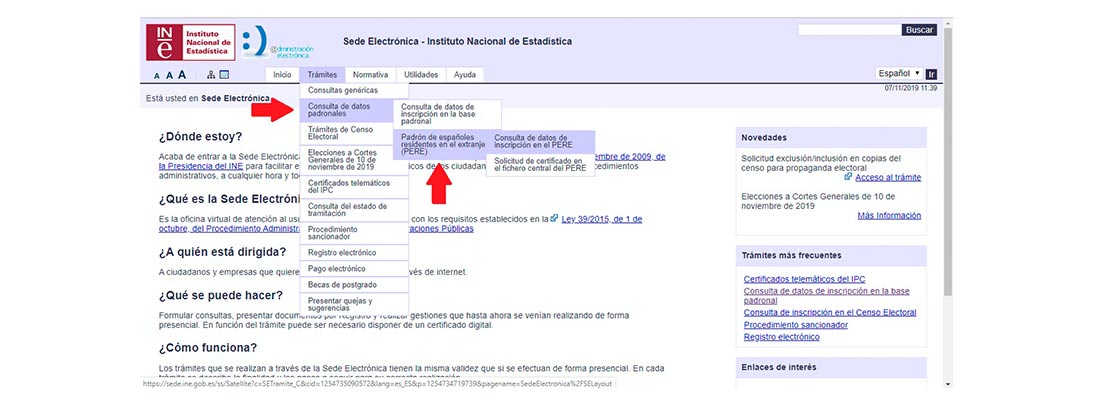The image size is (1104, 408).
Task: Open the site map icon
Action: [211, 75]
